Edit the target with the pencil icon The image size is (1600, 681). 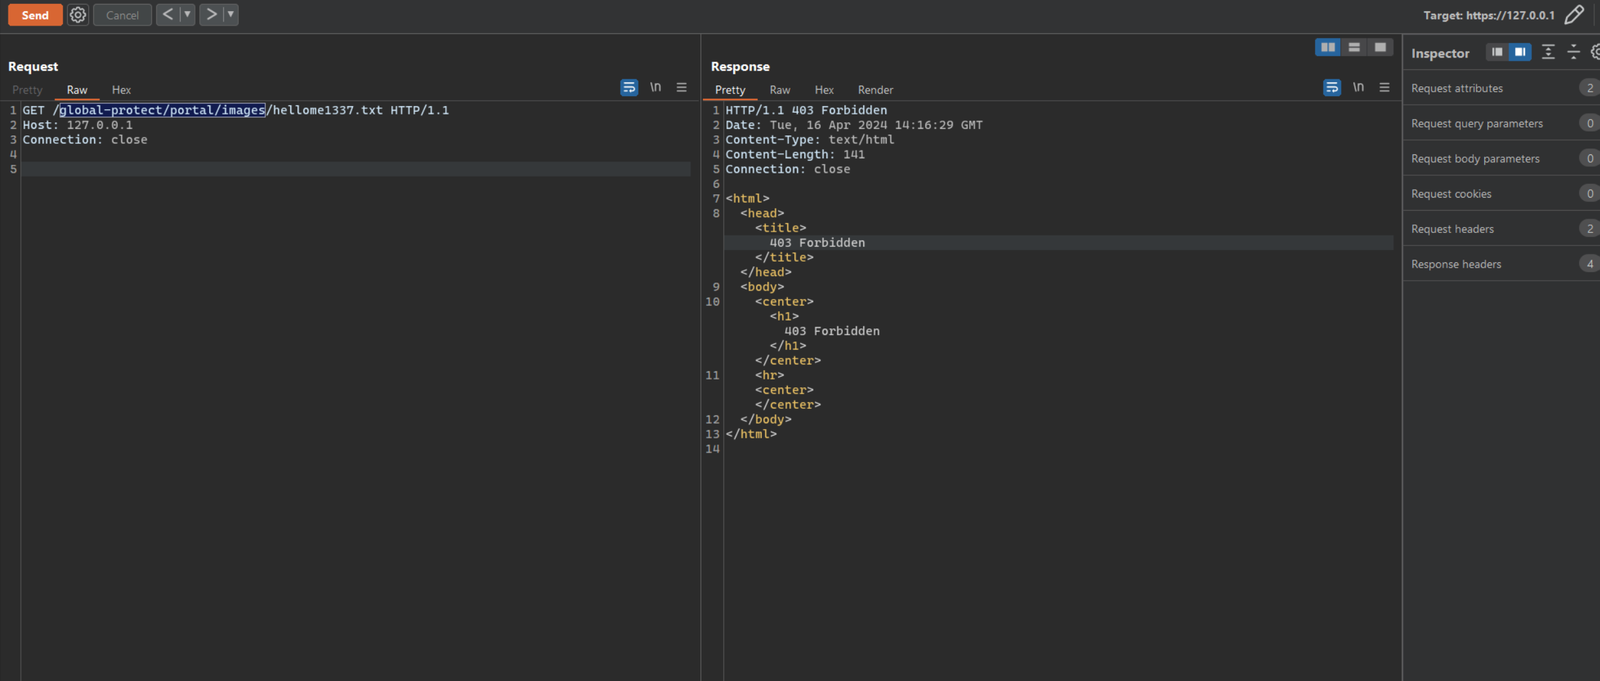pos(1574,15)
